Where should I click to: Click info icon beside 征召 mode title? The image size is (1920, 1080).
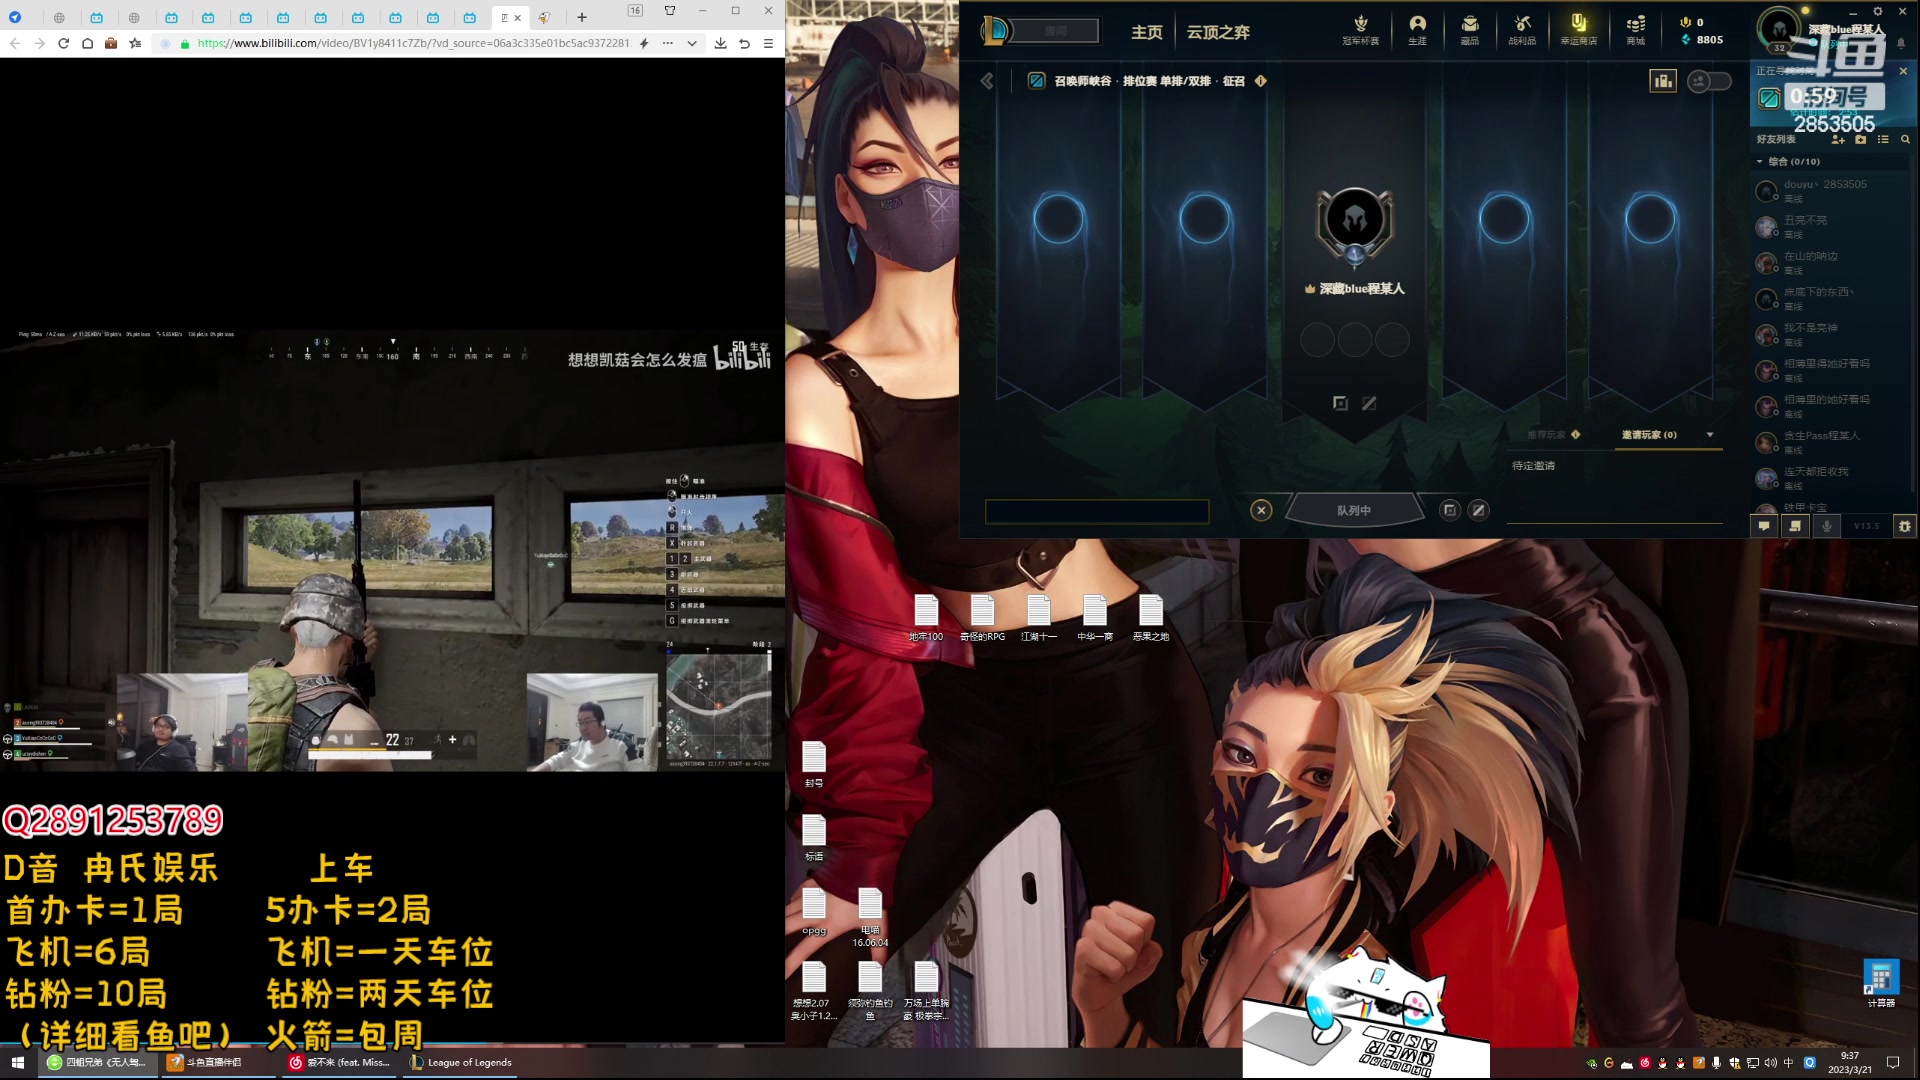(1261, 81)
